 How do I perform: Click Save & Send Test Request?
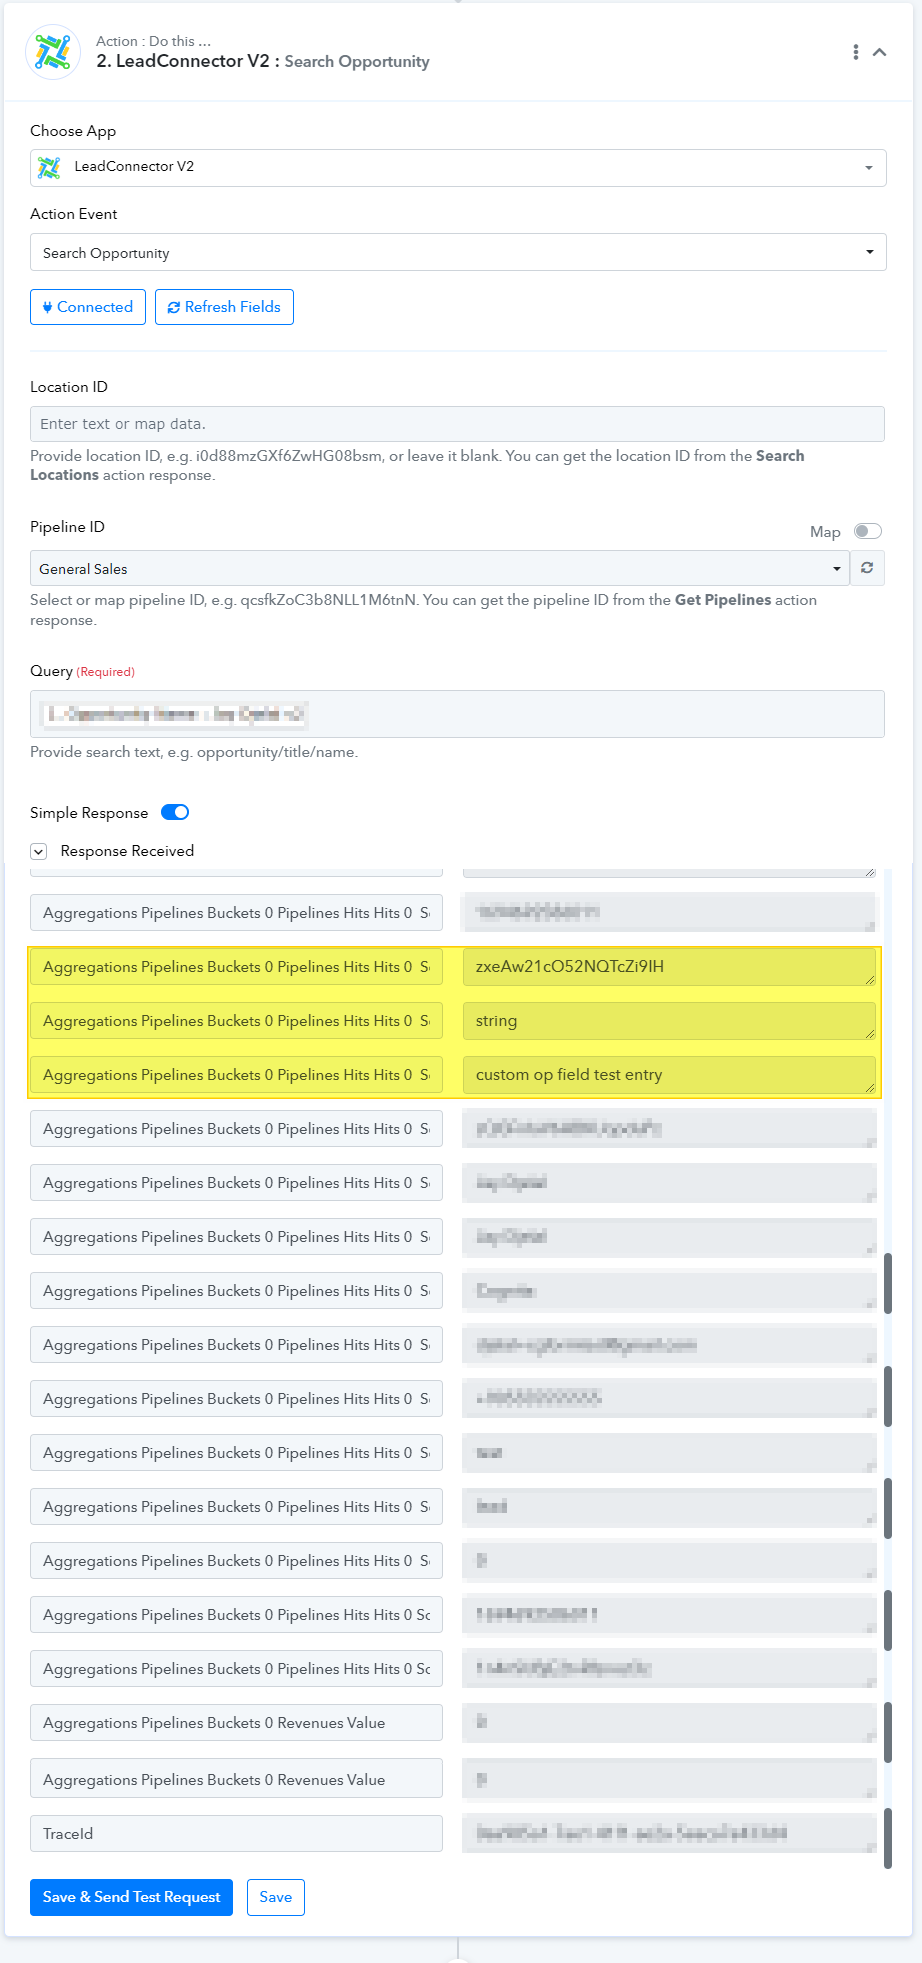coord(131,1897)
